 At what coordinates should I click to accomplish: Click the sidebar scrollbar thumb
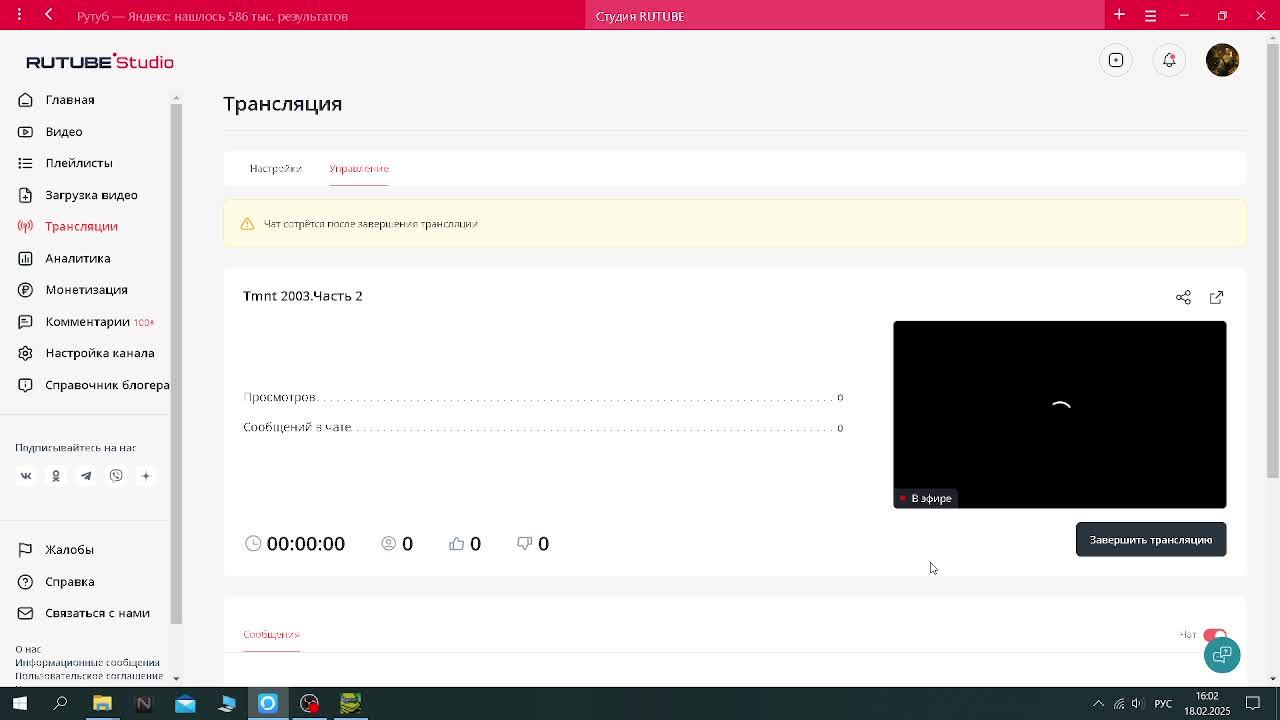tap(176, 364)
